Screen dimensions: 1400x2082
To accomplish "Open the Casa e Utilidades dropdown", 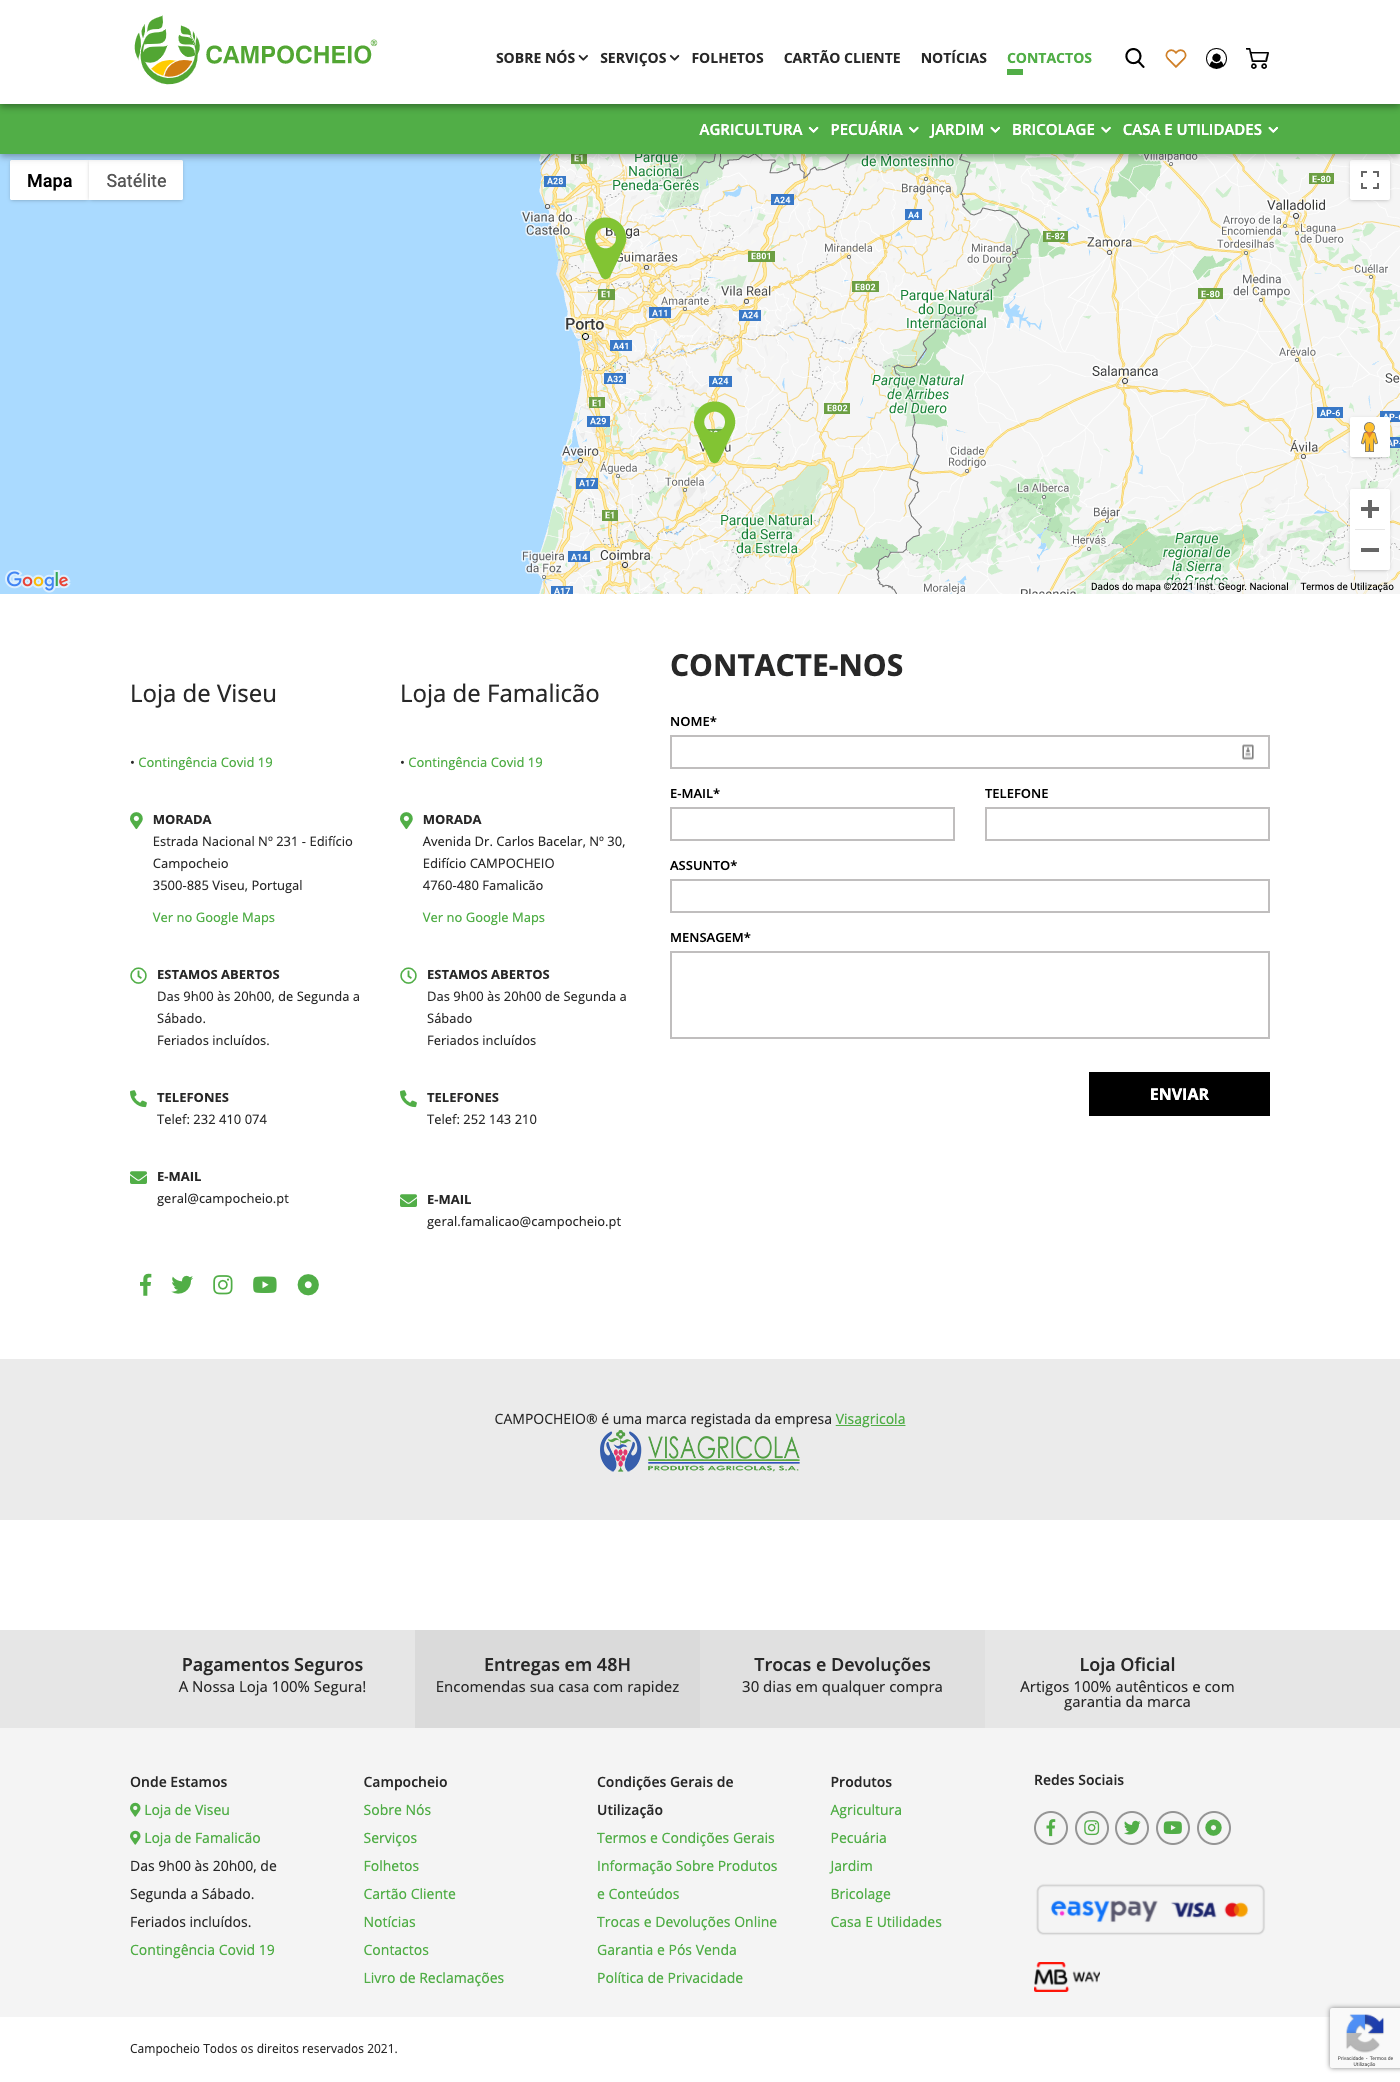I will (1199, 130).
